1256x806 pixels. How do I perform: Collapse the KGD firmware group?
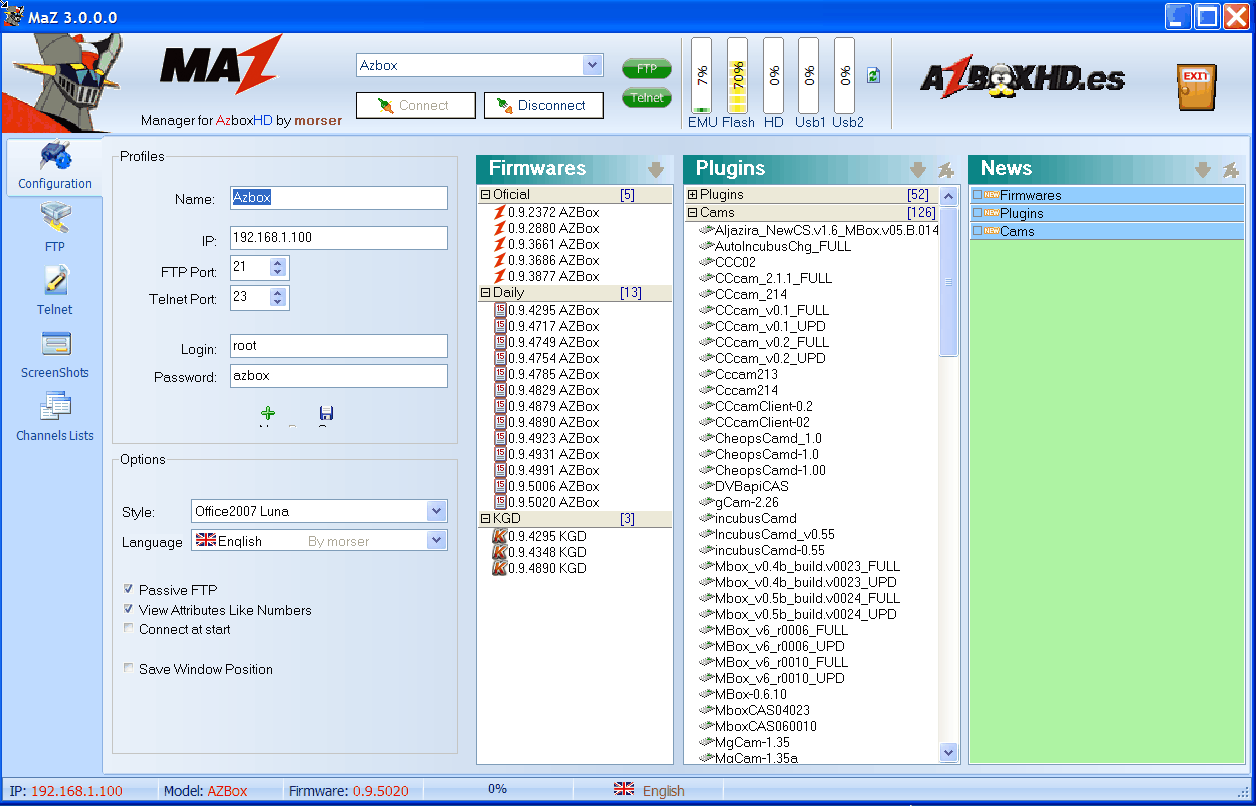(x=486, y=519)
